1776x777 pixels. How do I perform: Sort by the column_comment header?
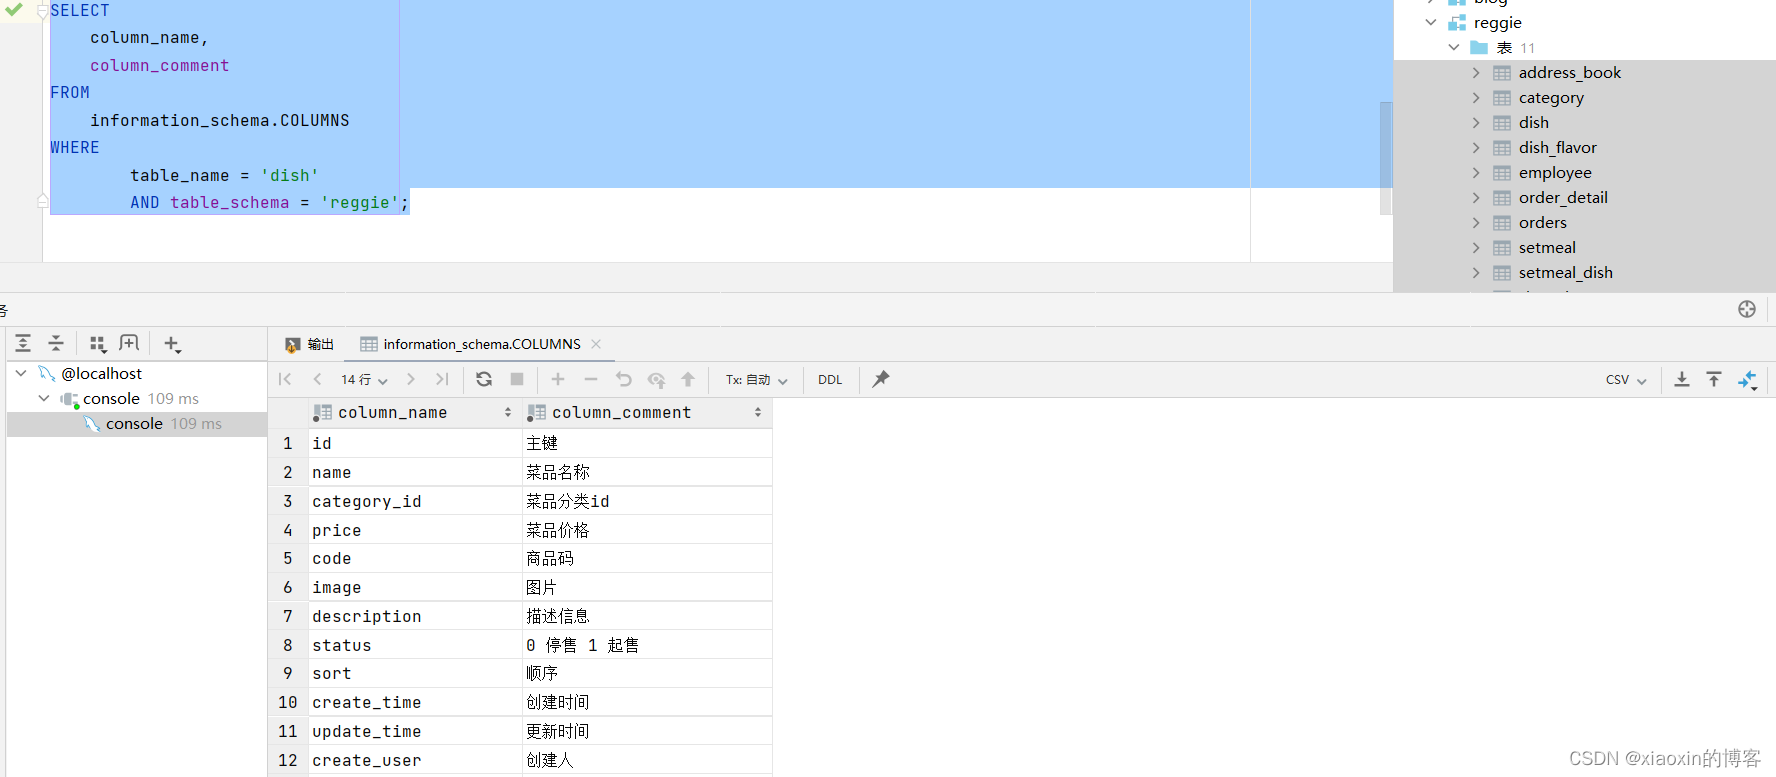647,412
